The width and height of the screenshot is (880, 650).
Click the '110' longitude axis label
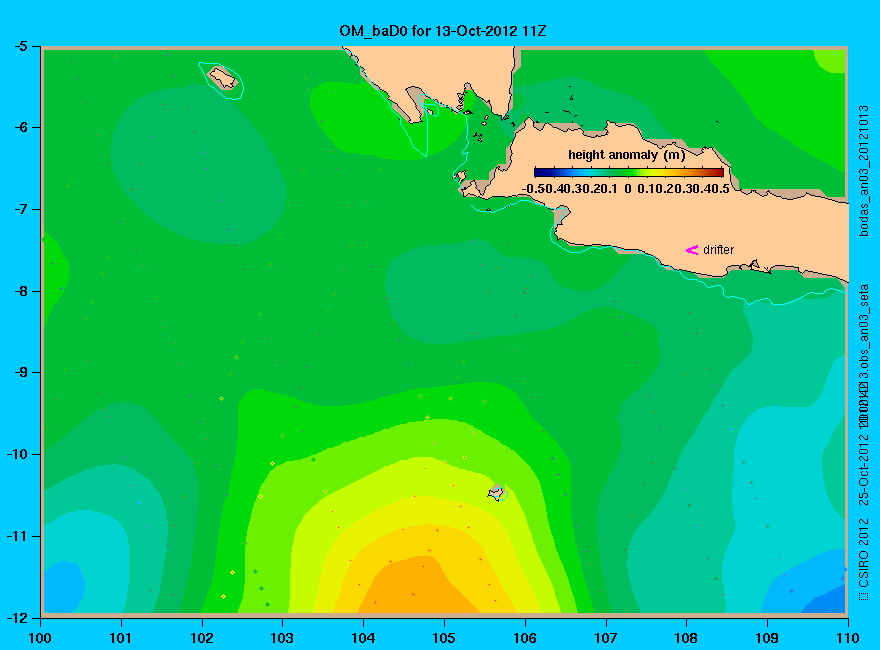point(847,638)
